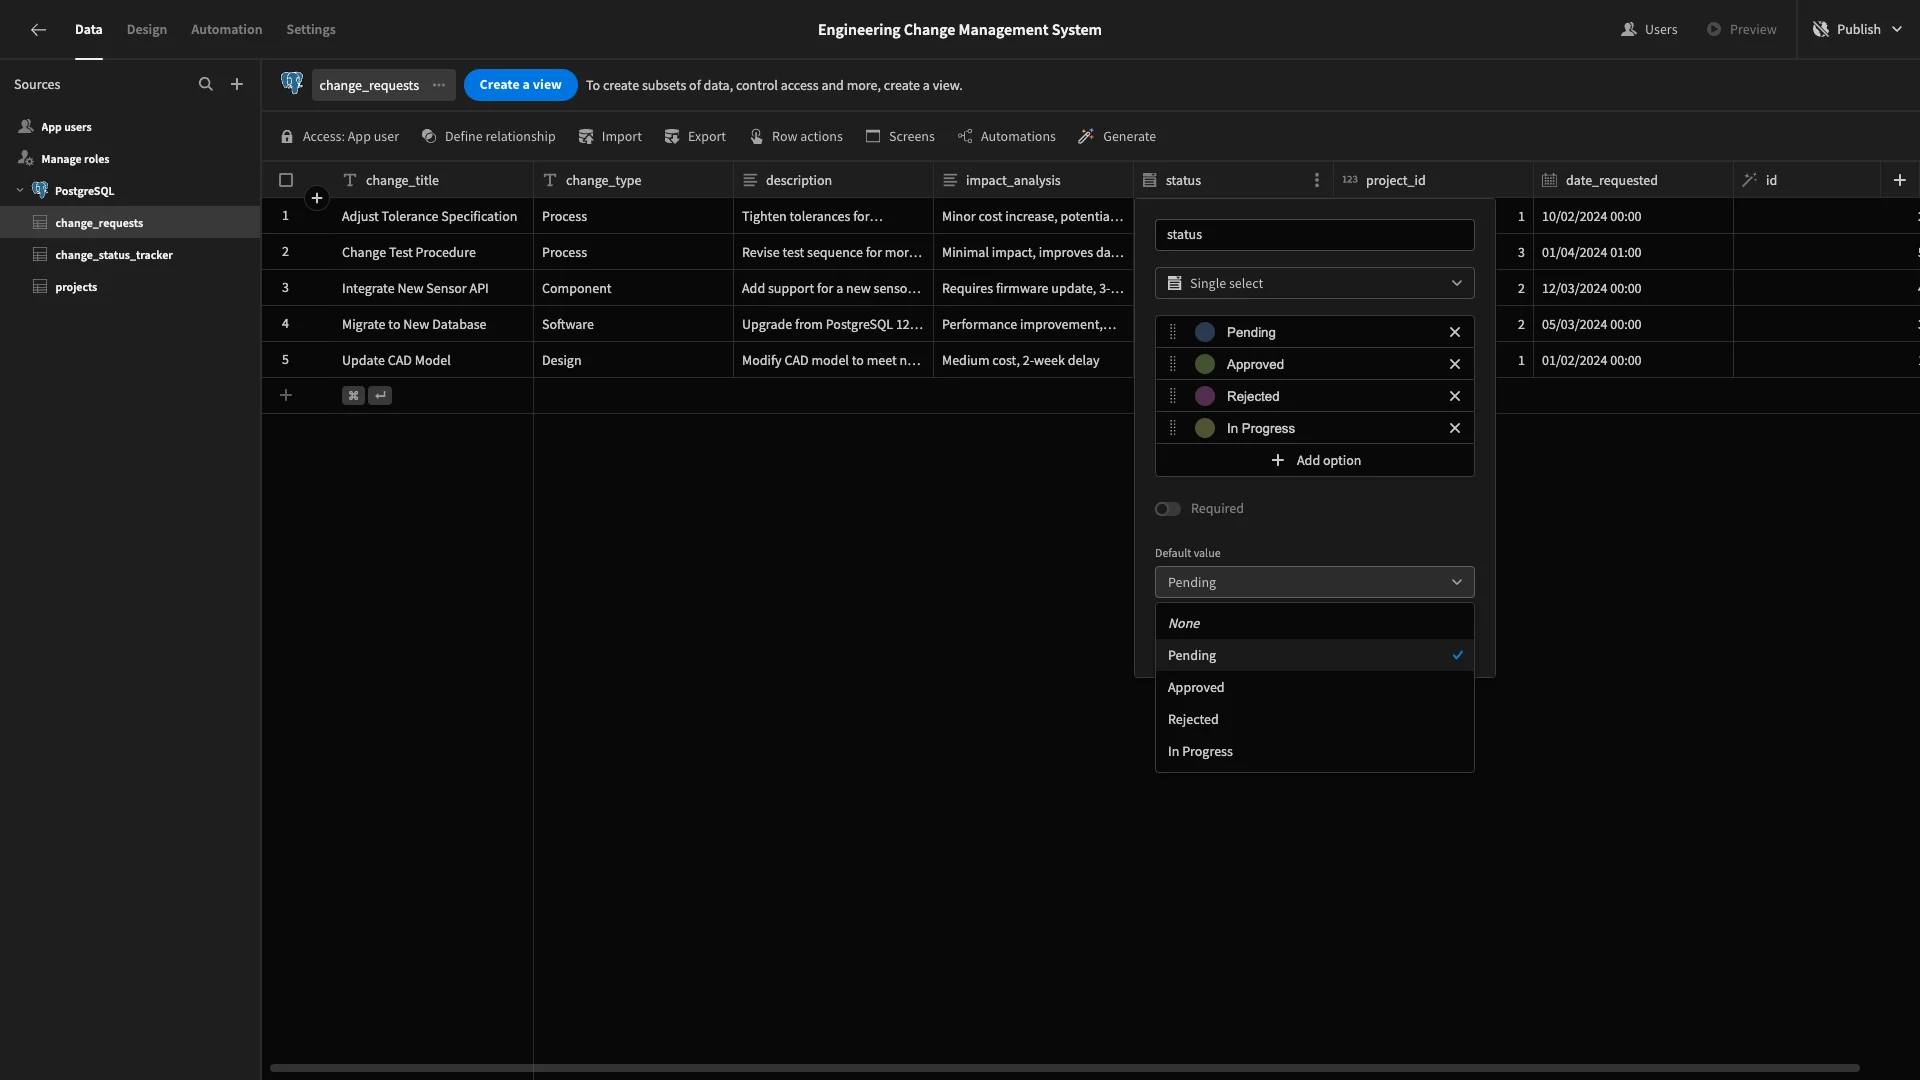The image size is (1920, 1080).
Task: Grab drag handle of Pending option
Action: click(1173, 332)
